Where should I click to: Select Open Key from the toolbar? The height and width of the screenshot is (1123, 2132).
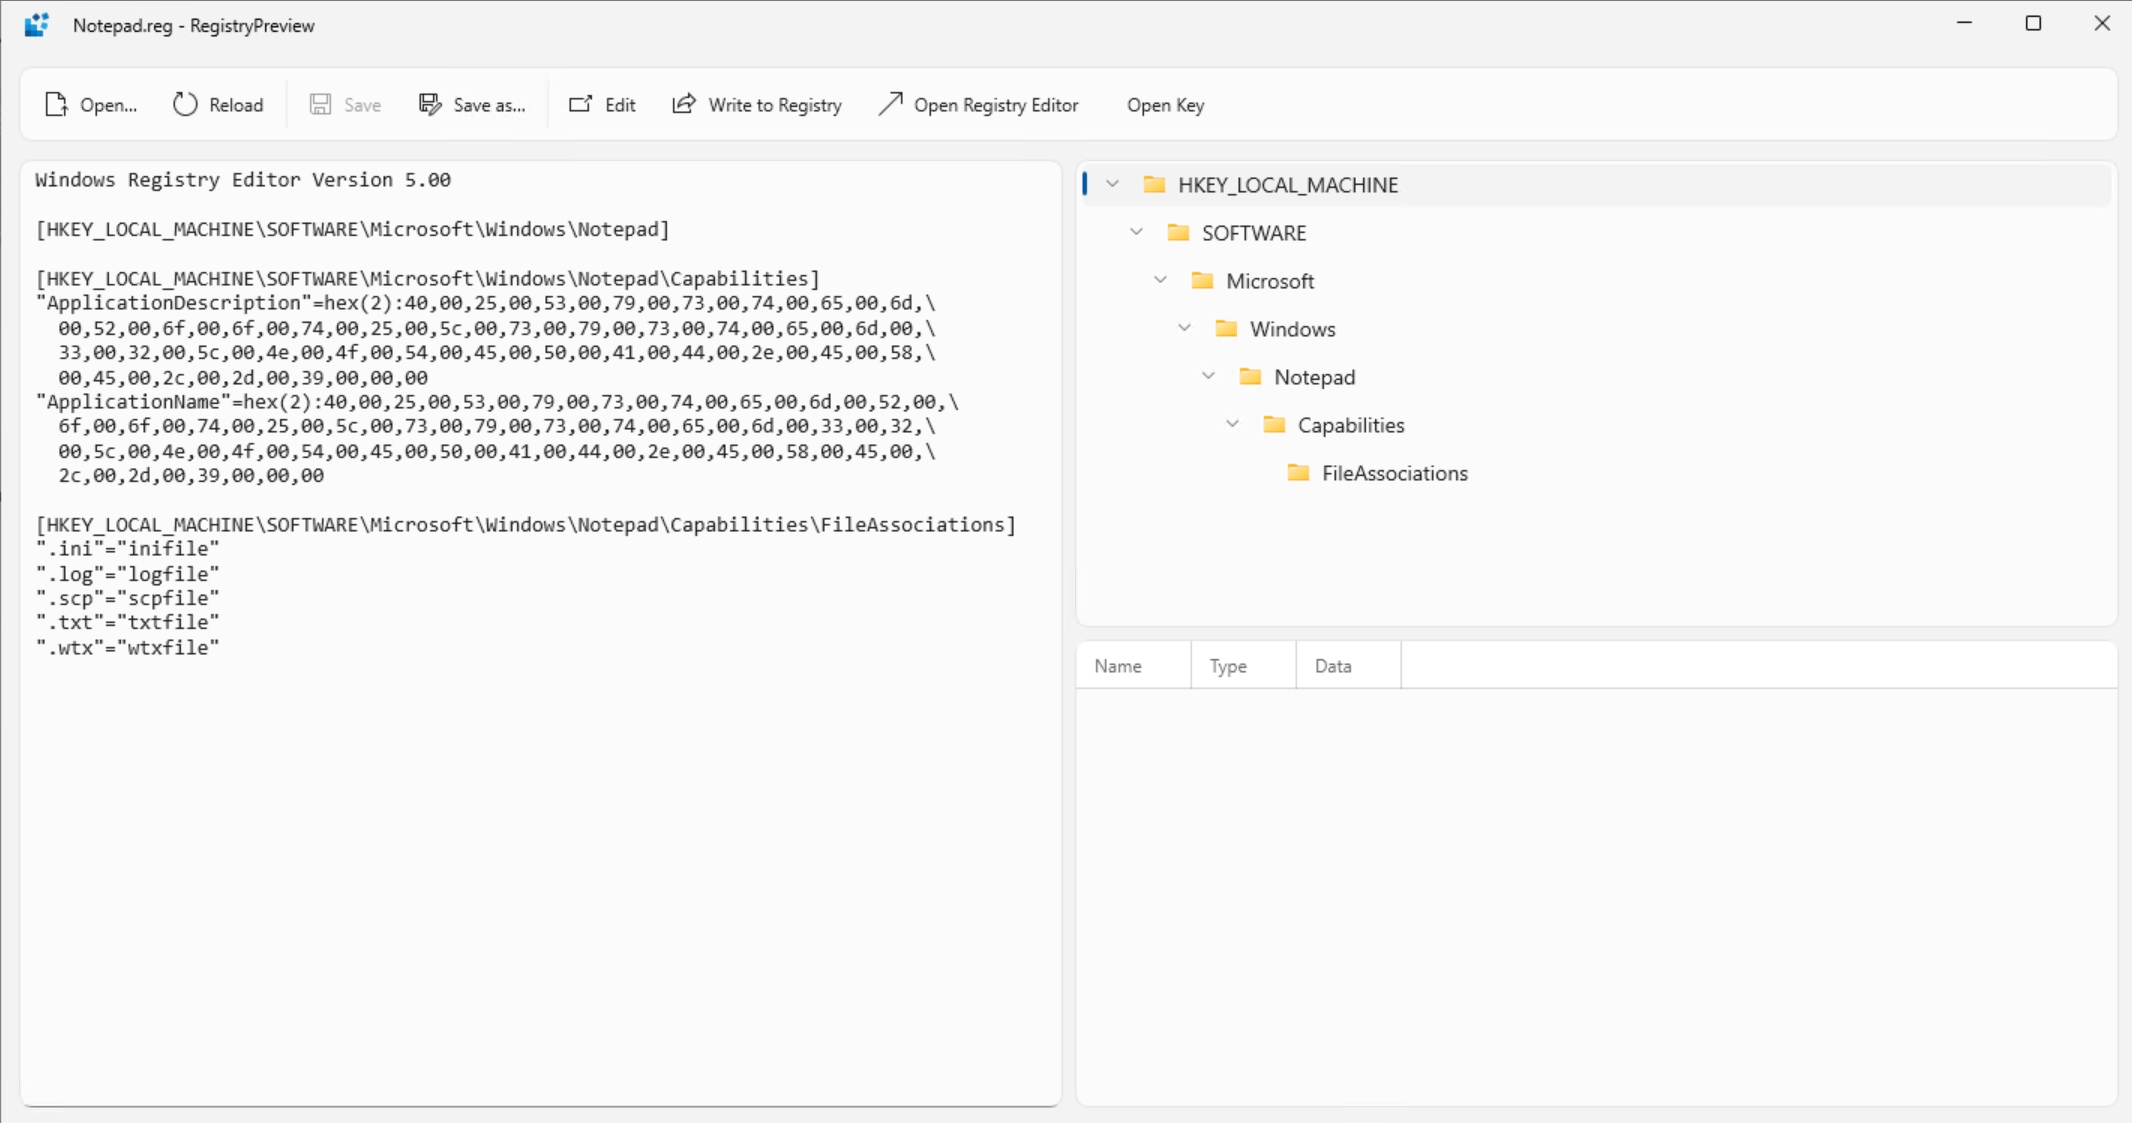point(1164,104)
